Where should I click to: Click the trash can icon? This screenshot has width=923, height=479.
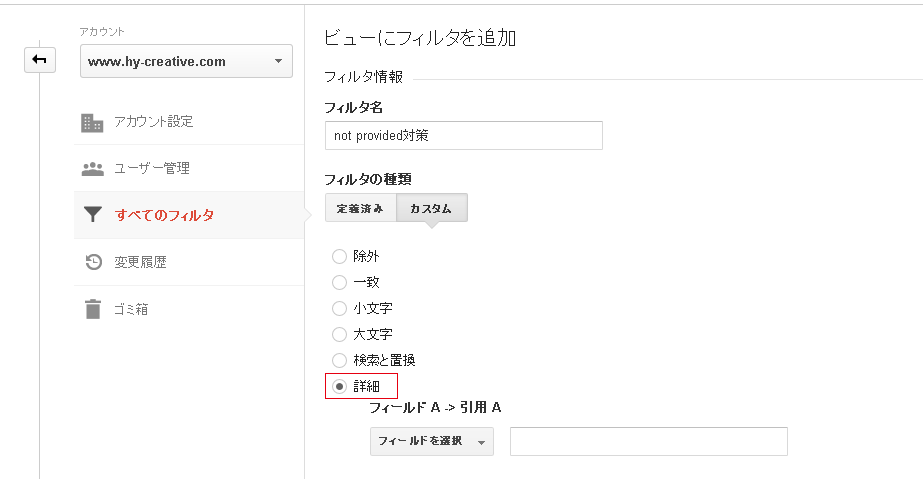point(93,309)
